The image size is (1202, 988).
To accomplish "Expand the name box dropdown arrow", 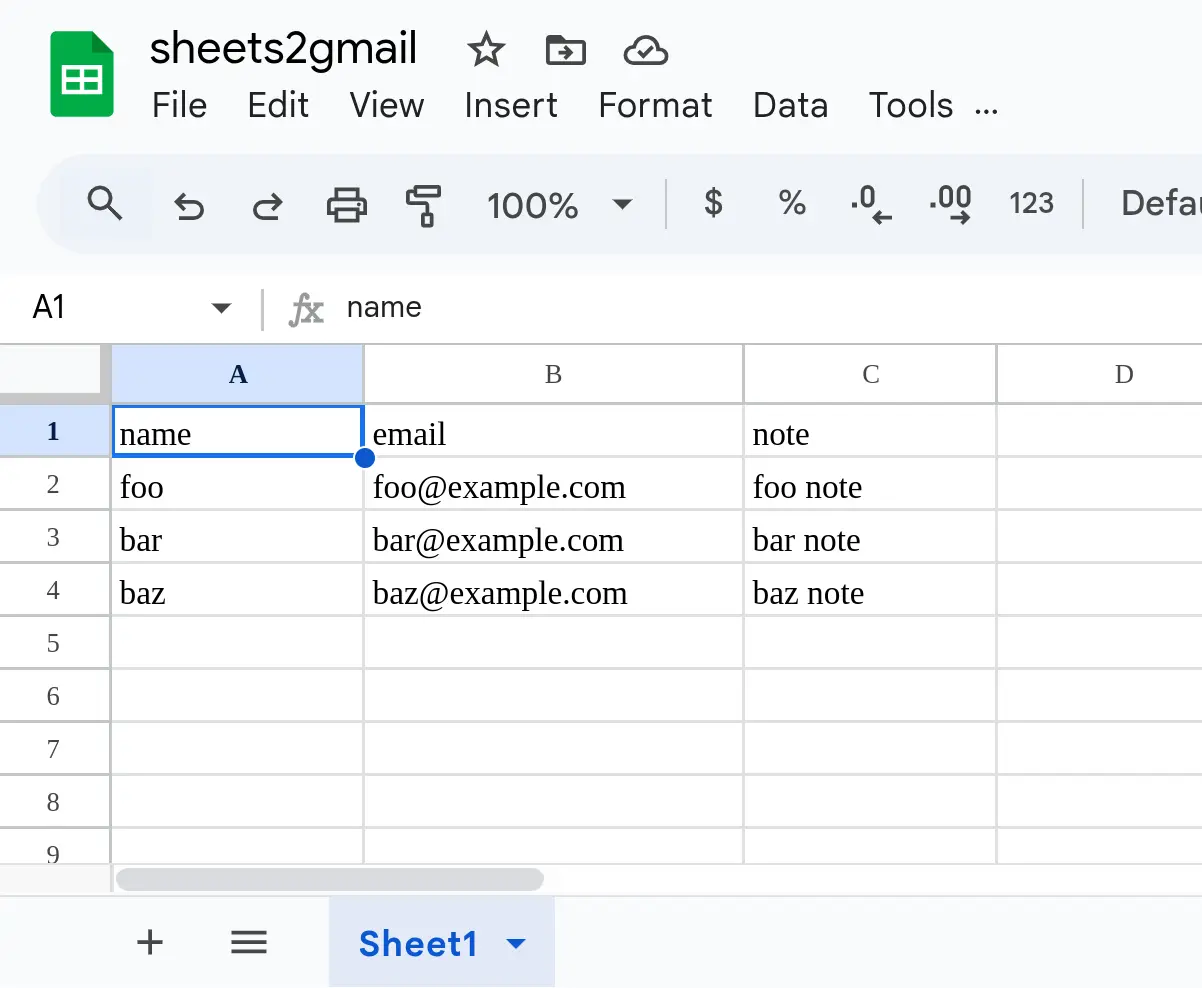I will click(x=222, y=308).
